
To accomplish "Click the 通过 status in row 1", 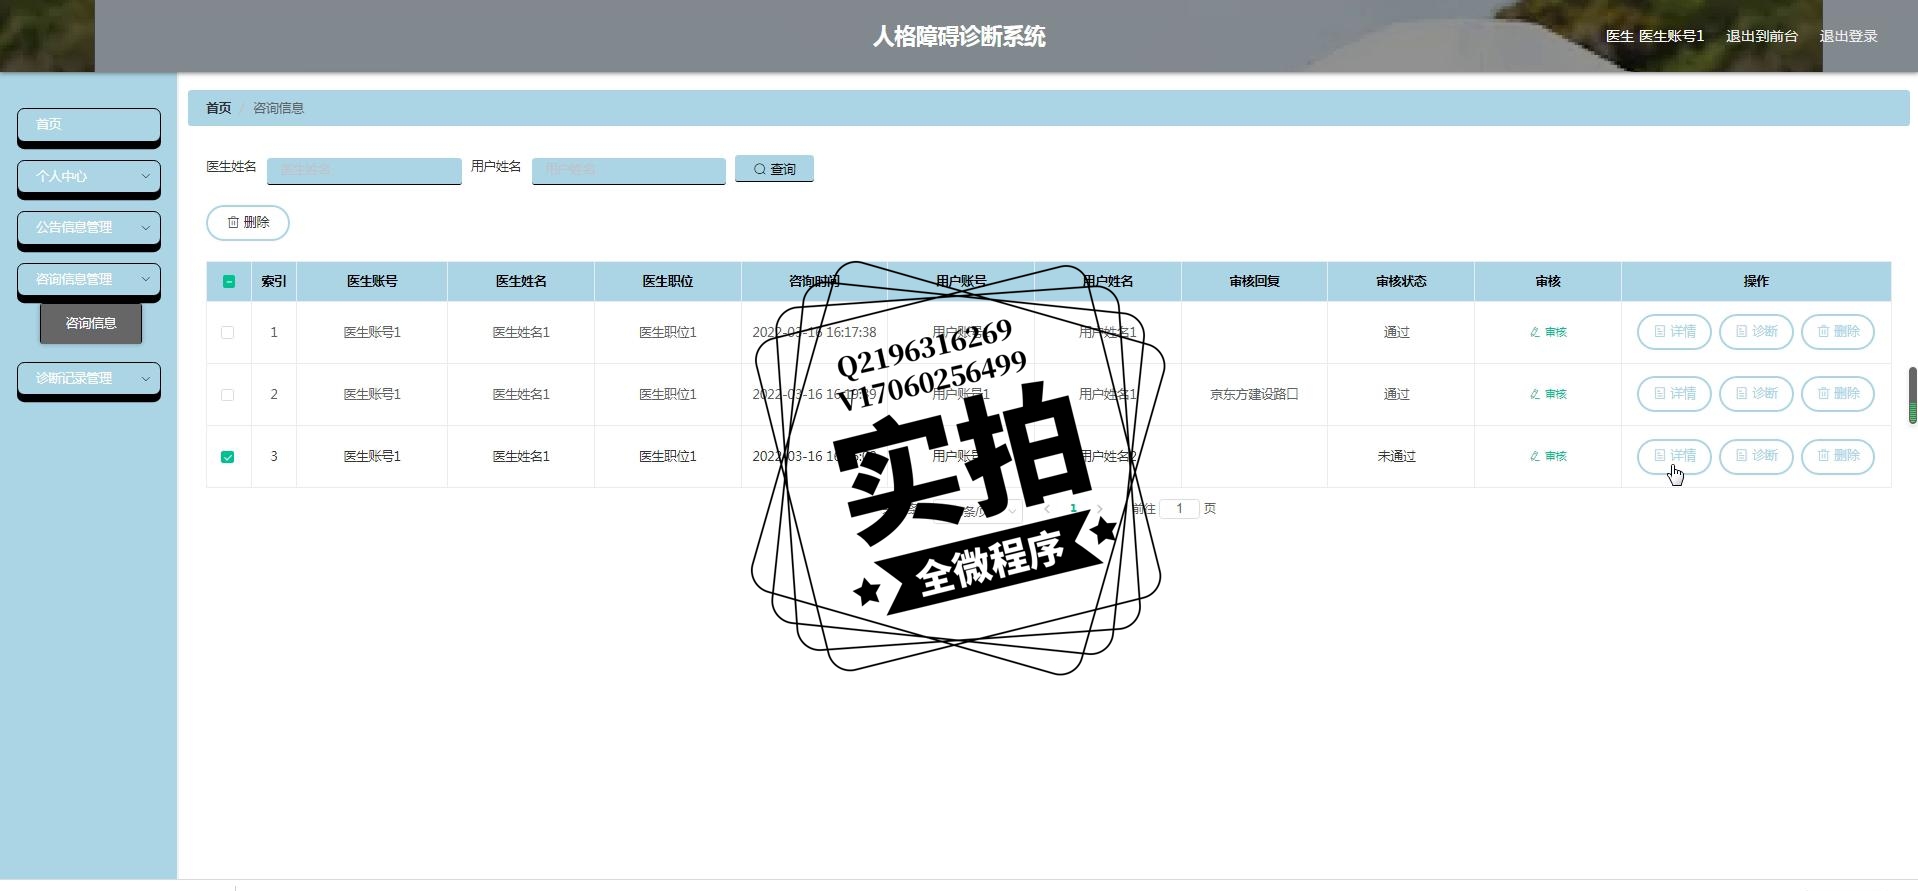I will click(x=1397, y=332).
